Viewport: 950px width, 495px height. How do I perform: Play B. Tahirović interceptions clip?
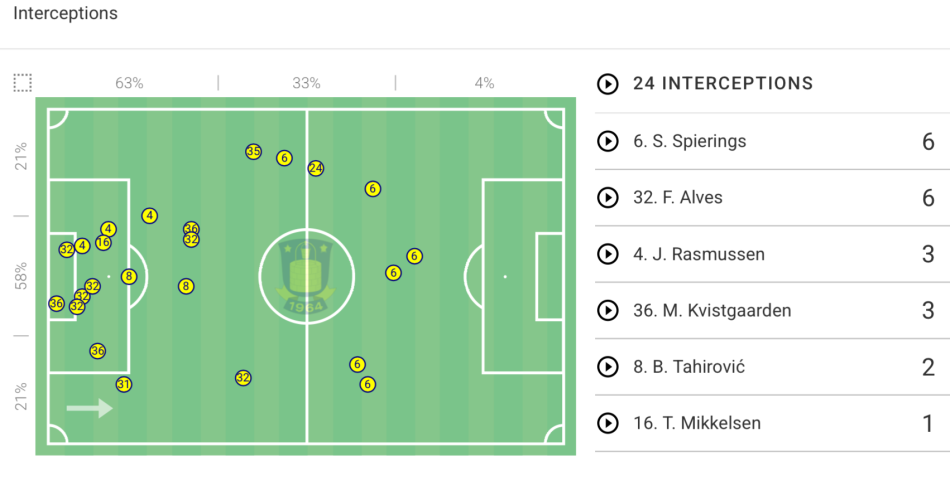608,367
